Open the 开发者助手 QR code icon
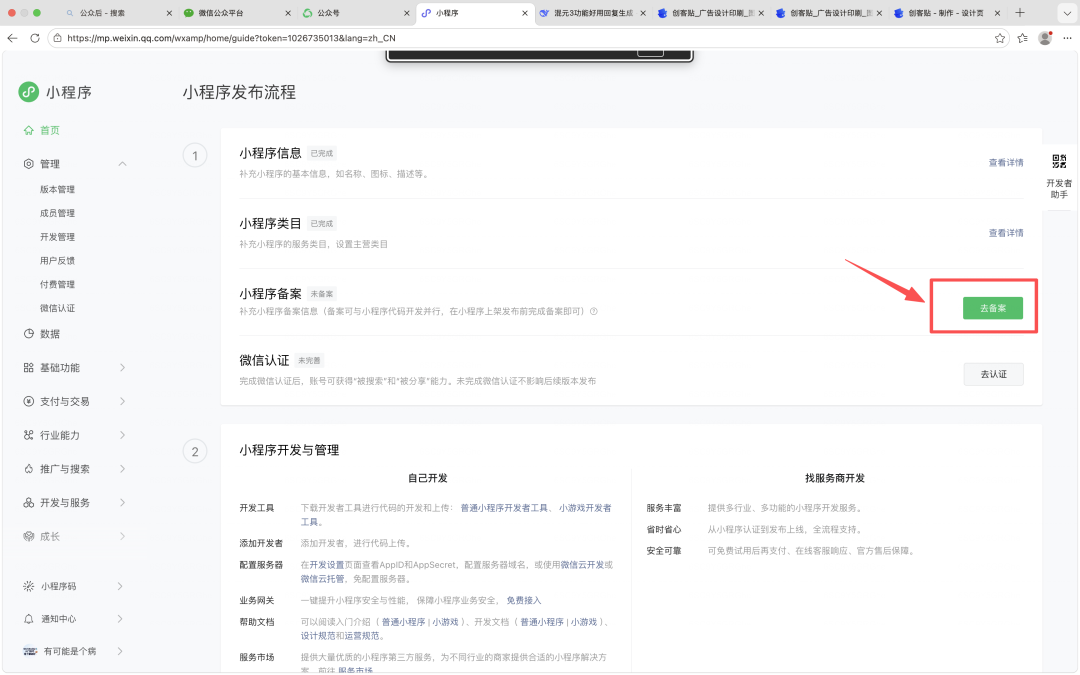The height and width of the screenshot is (675, 1080). 1059,162
